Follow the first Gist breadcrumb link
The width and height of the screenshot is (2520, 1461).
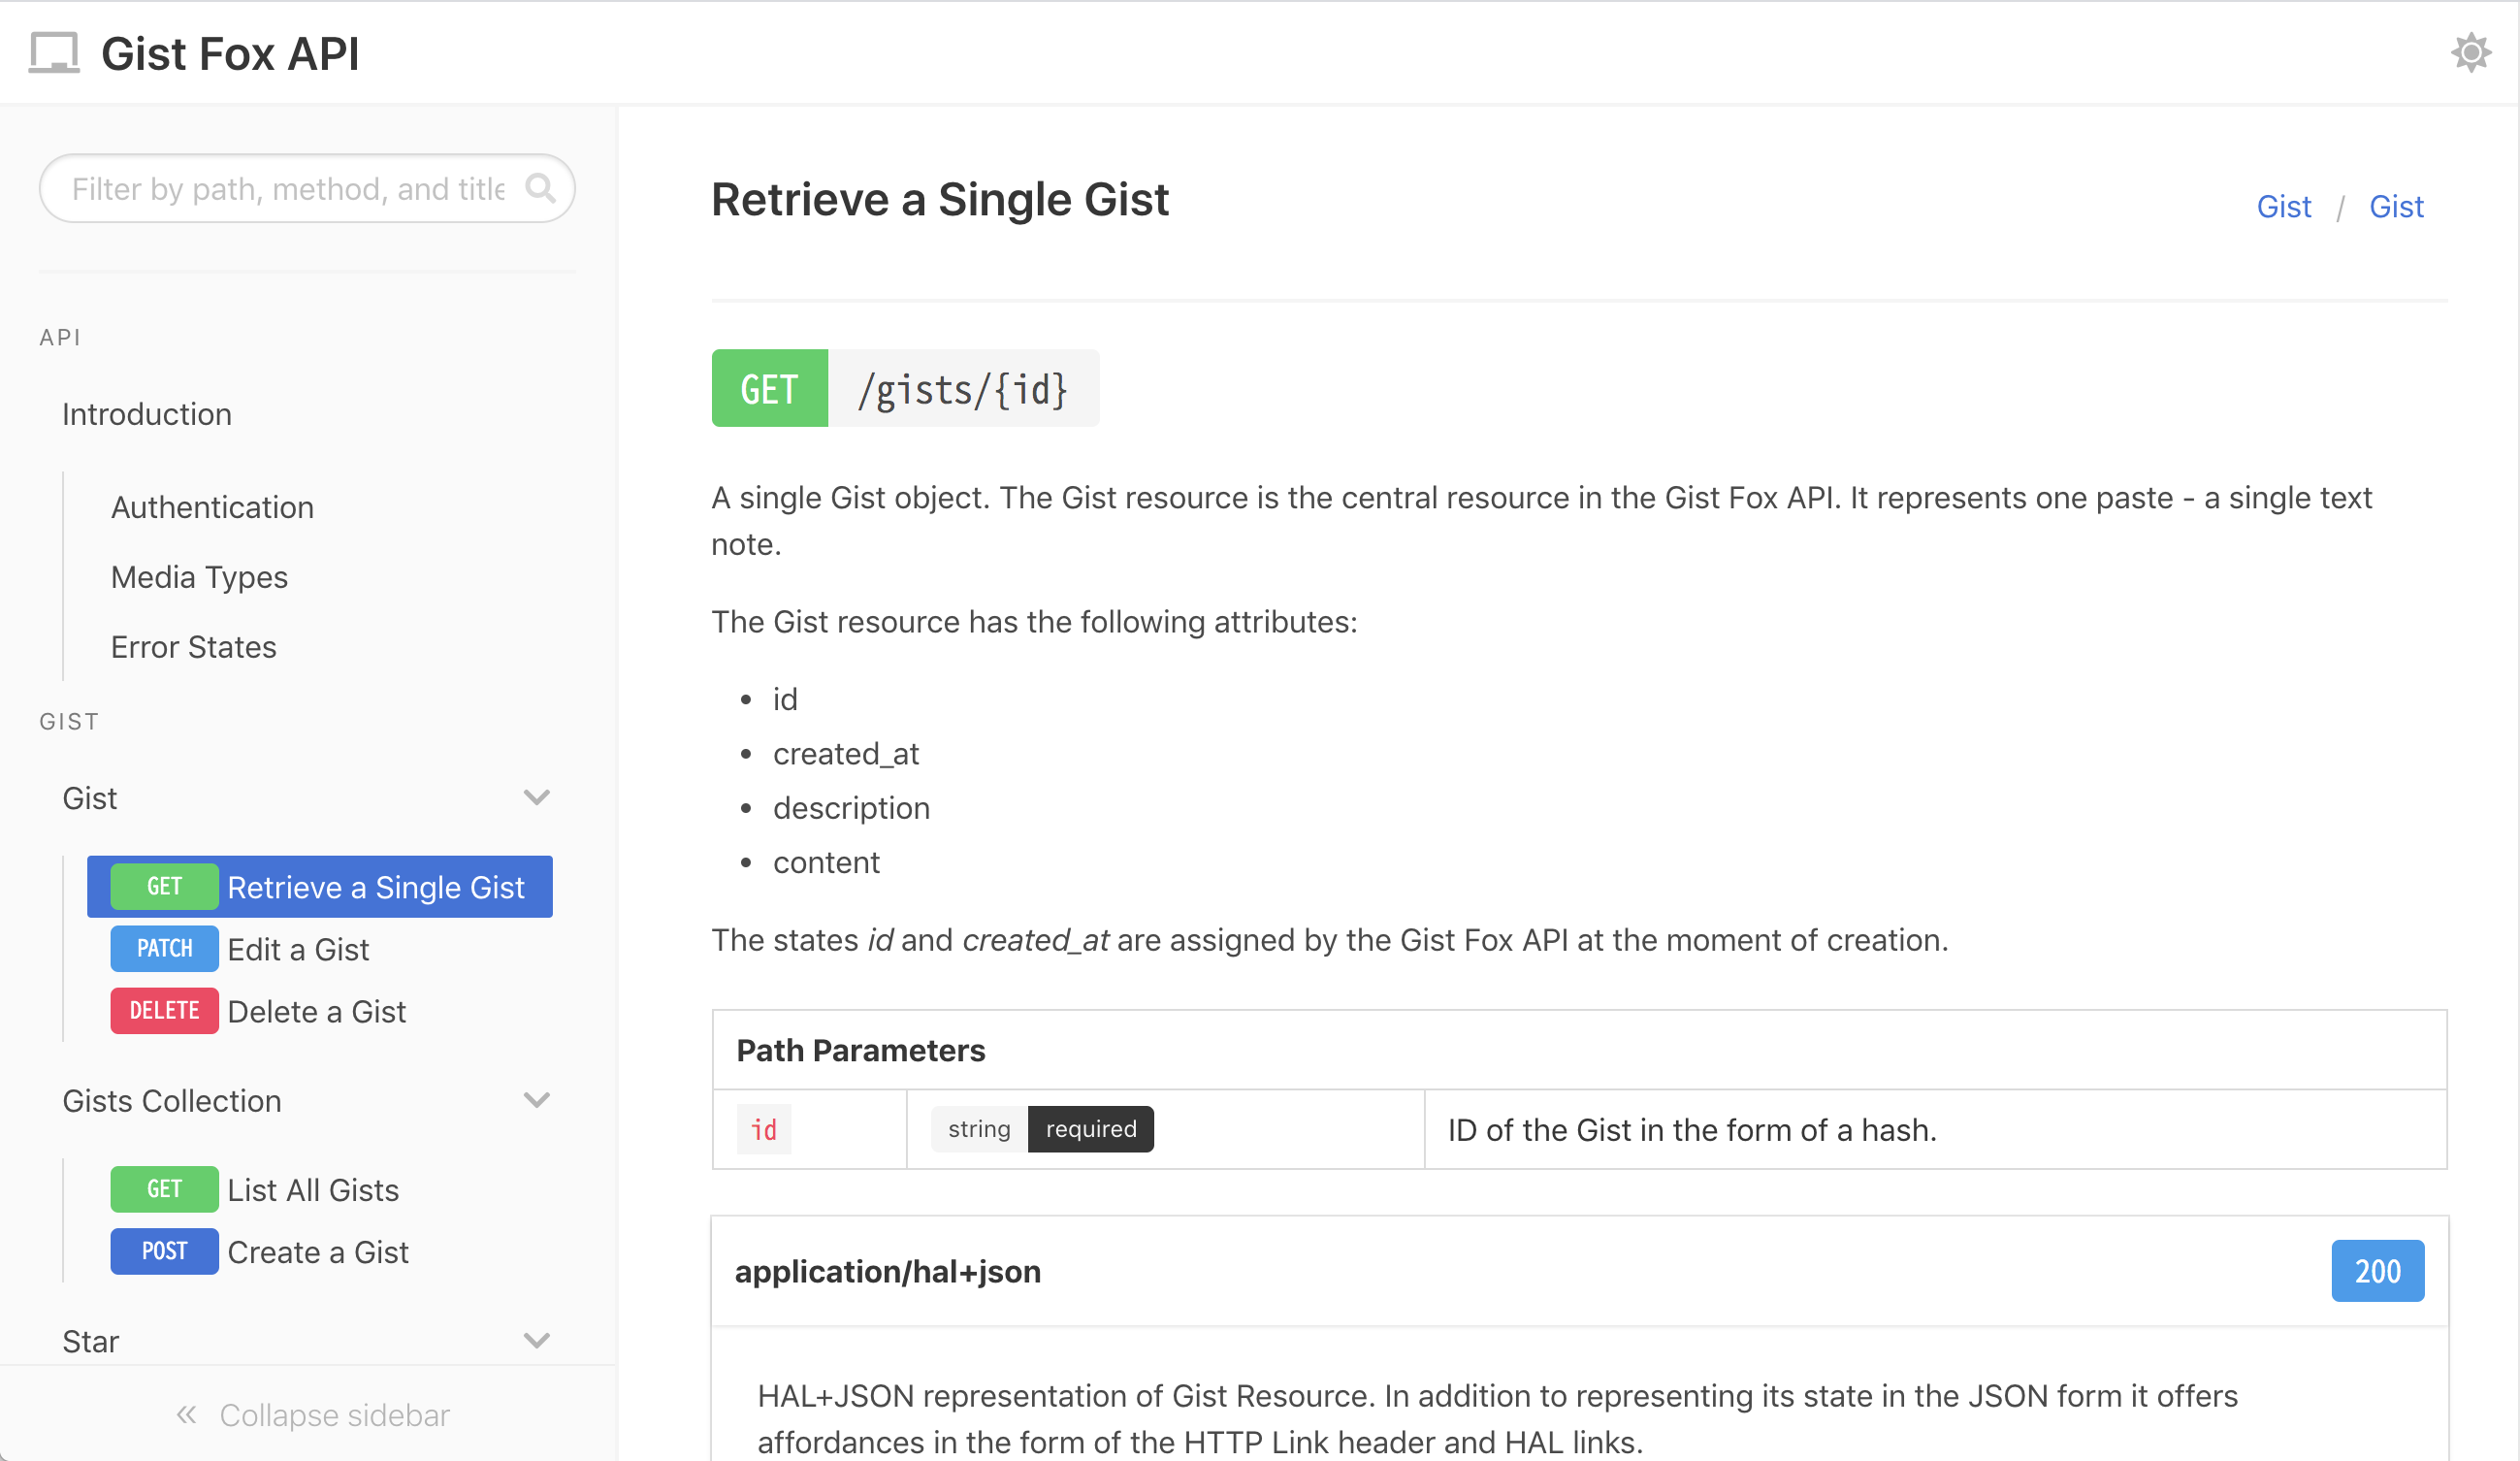point(2284,206)
